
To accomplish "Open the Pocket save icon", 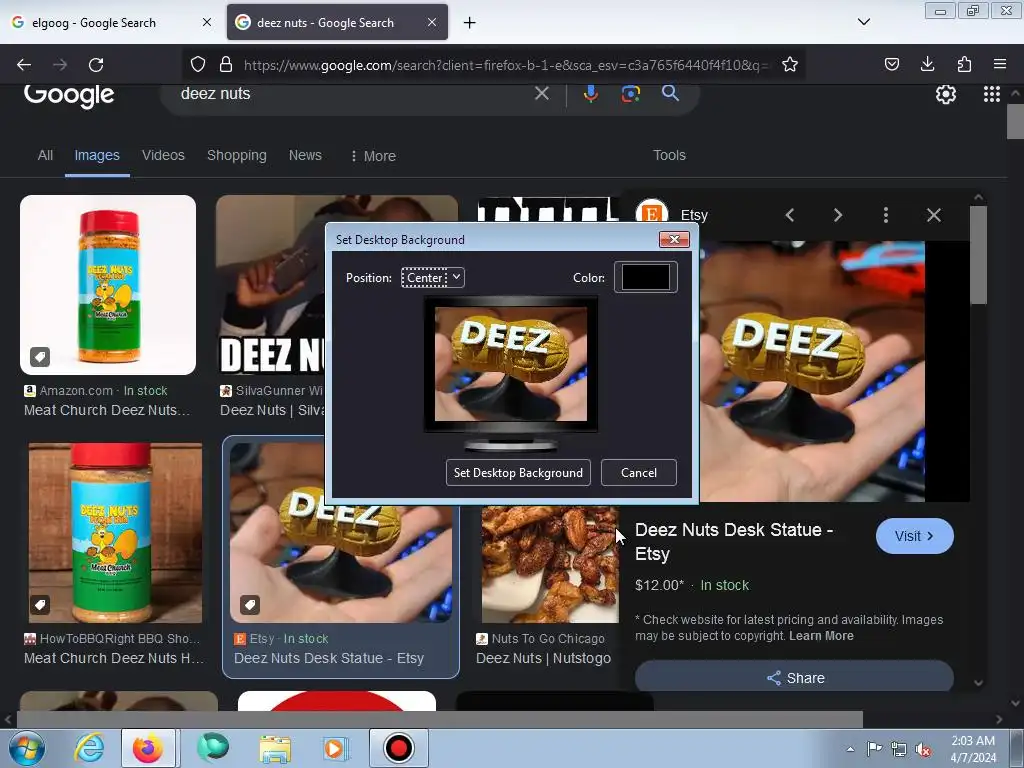I will 891,64.
